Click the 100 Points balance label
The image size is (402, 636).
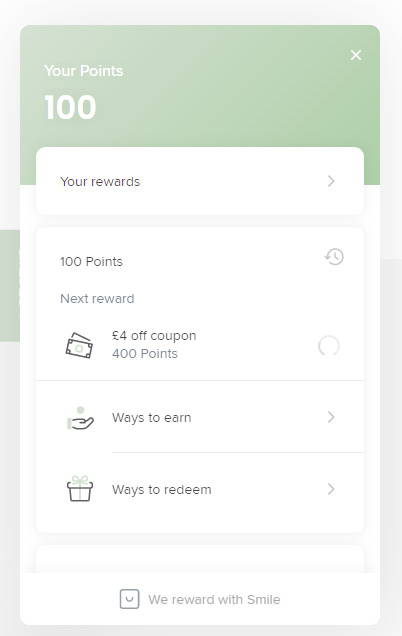tap(91, 262)
